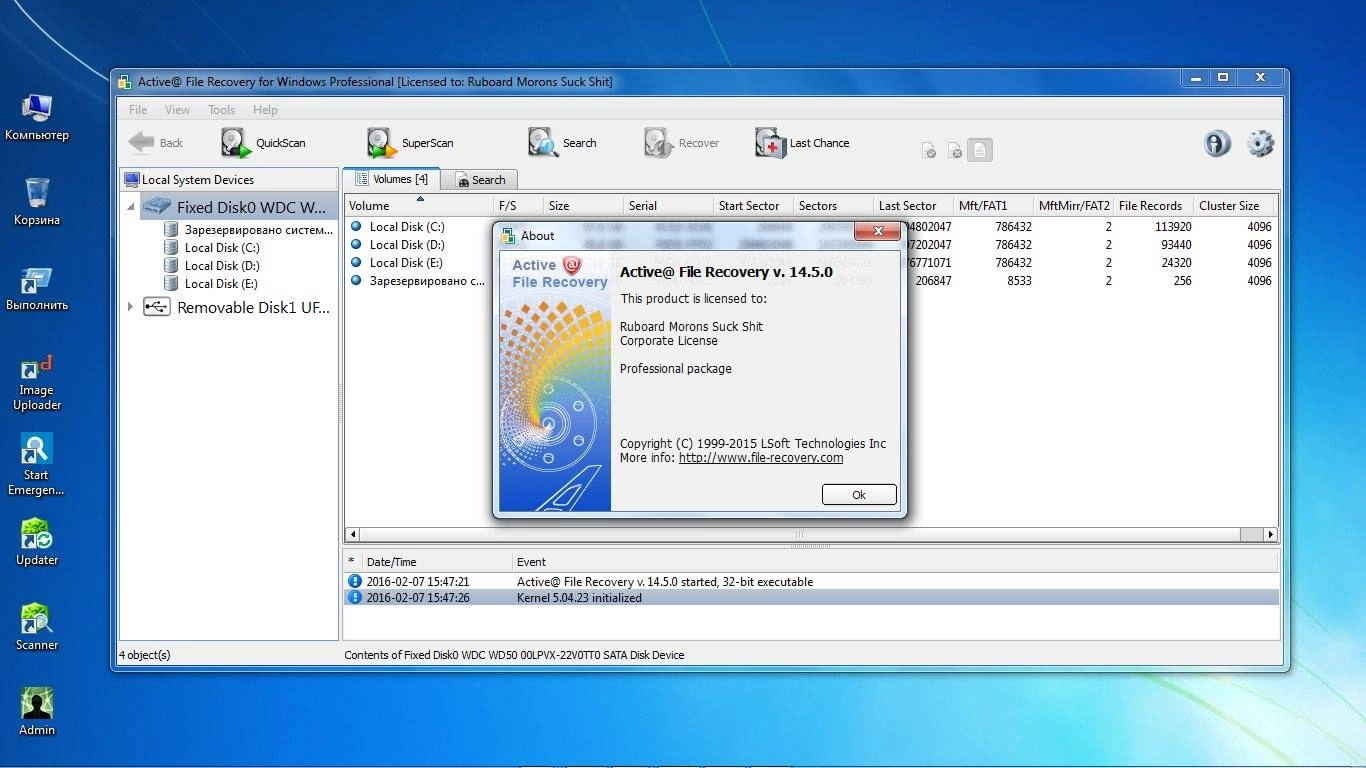Collapse the Fixed Disk0 tree node

(x=130, y=207)
